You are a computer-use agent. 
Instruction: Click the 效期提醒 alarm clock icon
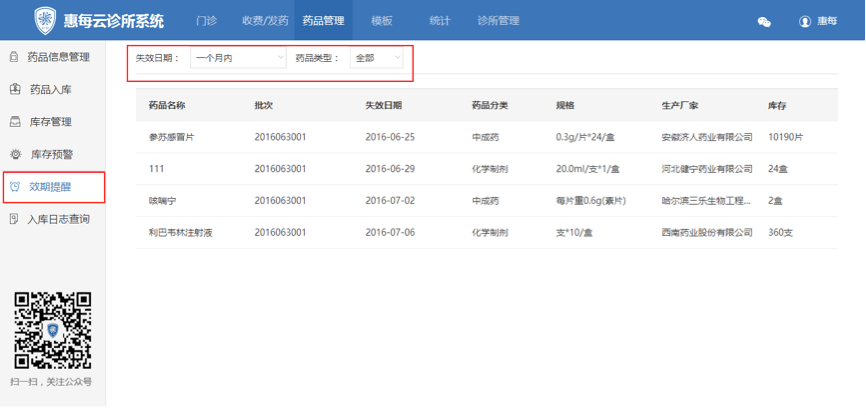pyautogui.click(x=14, y=187)
